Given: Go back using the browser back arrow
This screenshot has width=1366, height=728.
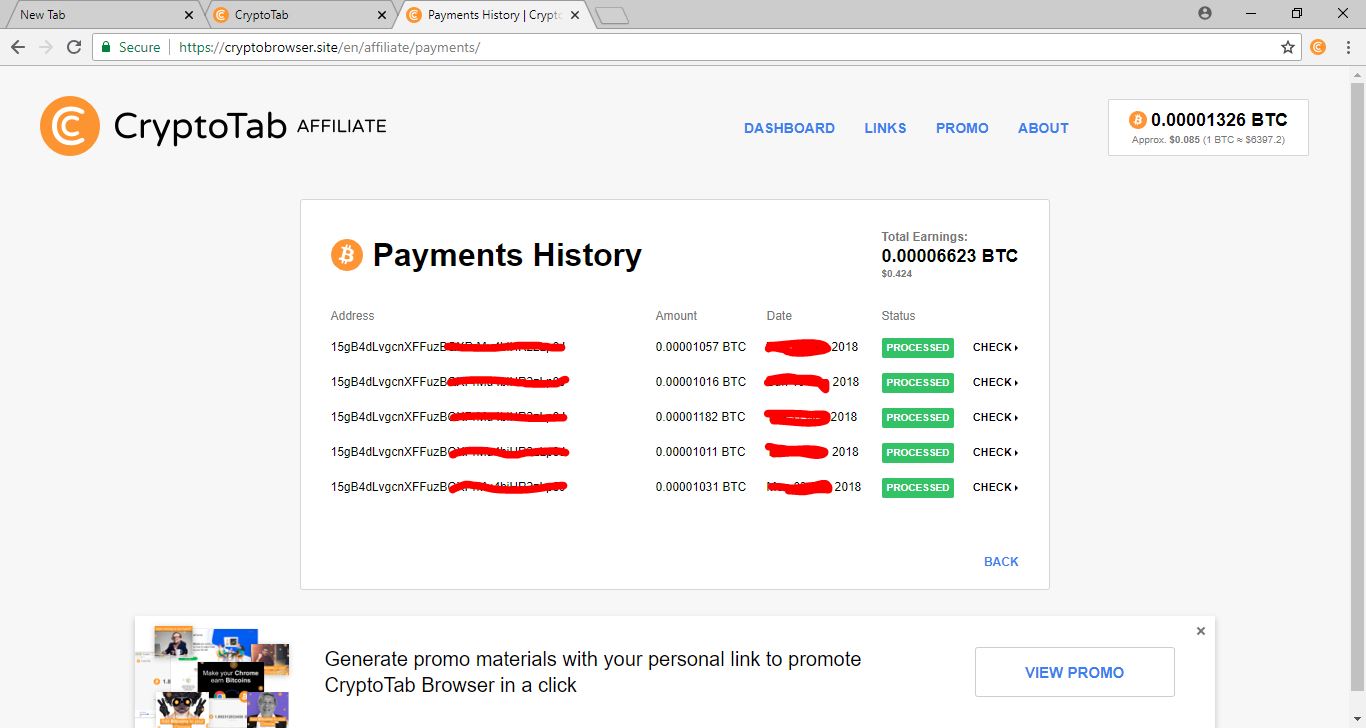Looking at the screenshot, I should 18,47.
